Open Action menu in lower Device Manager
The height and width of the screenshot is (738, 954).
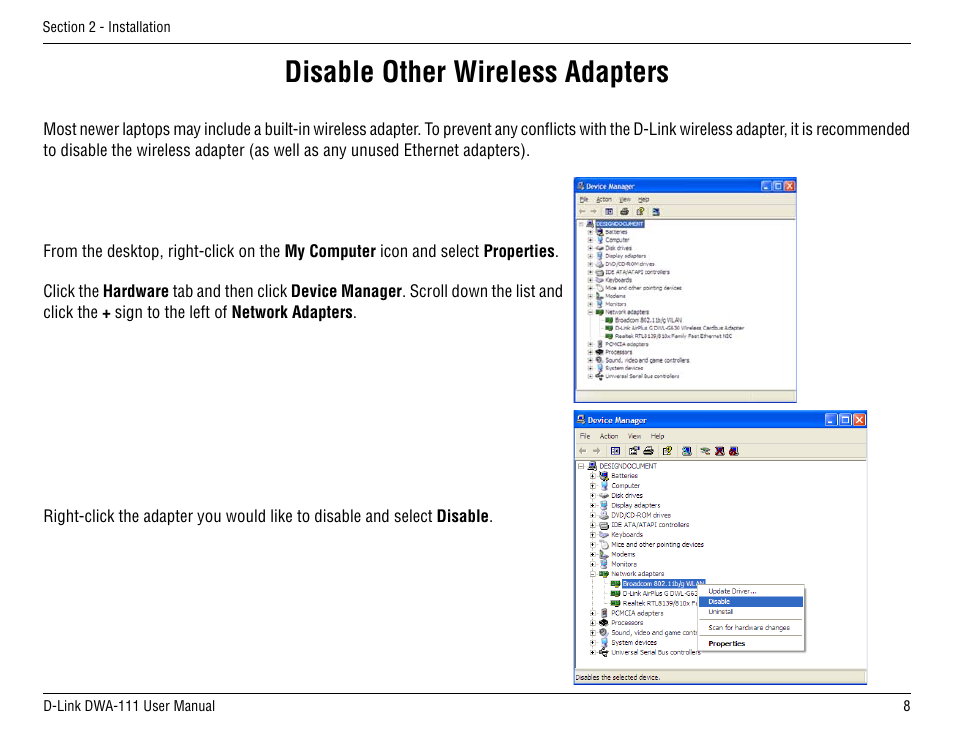point(608,436)
